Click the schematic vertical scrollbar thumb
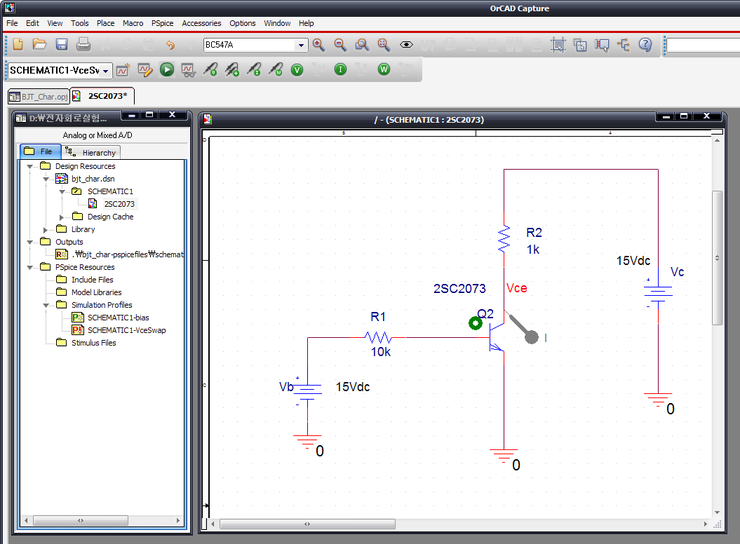 tap(717, 258)
